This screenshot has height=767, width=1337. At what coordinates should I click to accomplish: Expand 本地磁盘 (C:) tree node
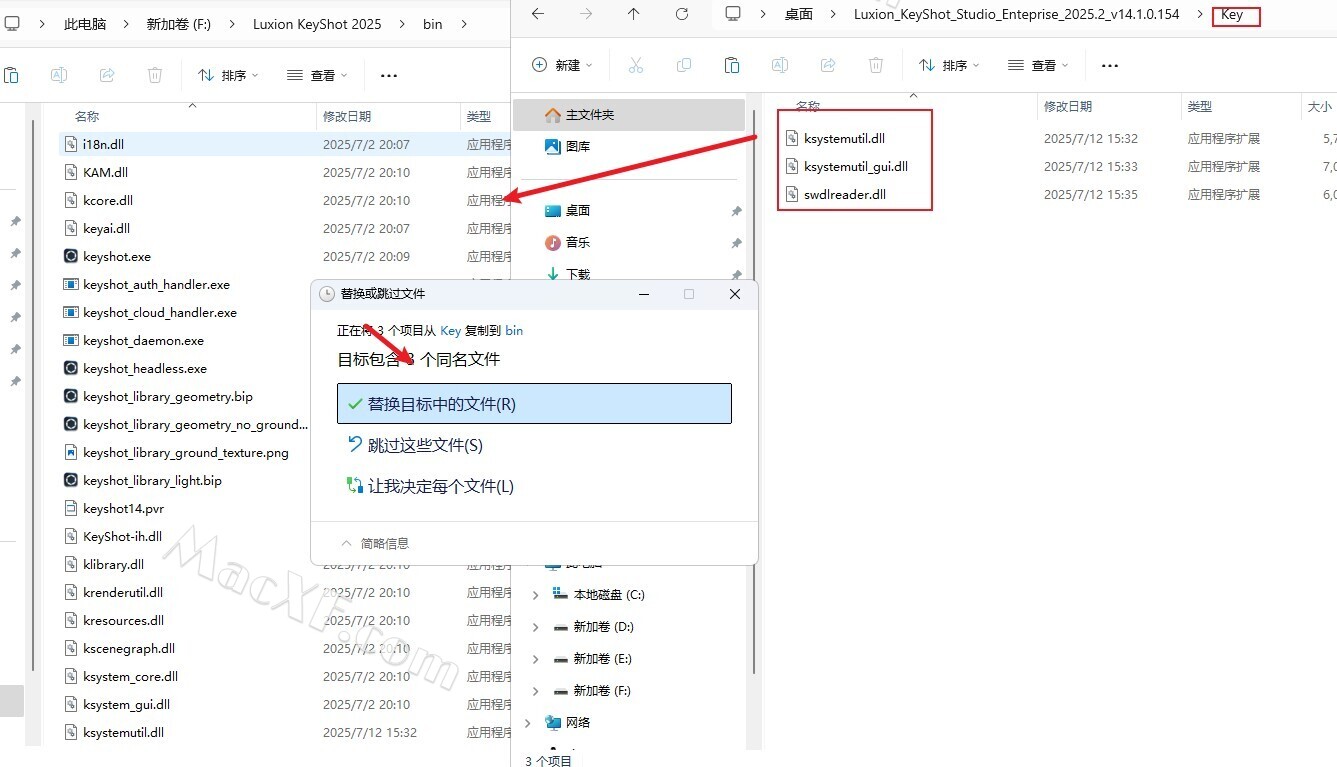coord(535,595)
